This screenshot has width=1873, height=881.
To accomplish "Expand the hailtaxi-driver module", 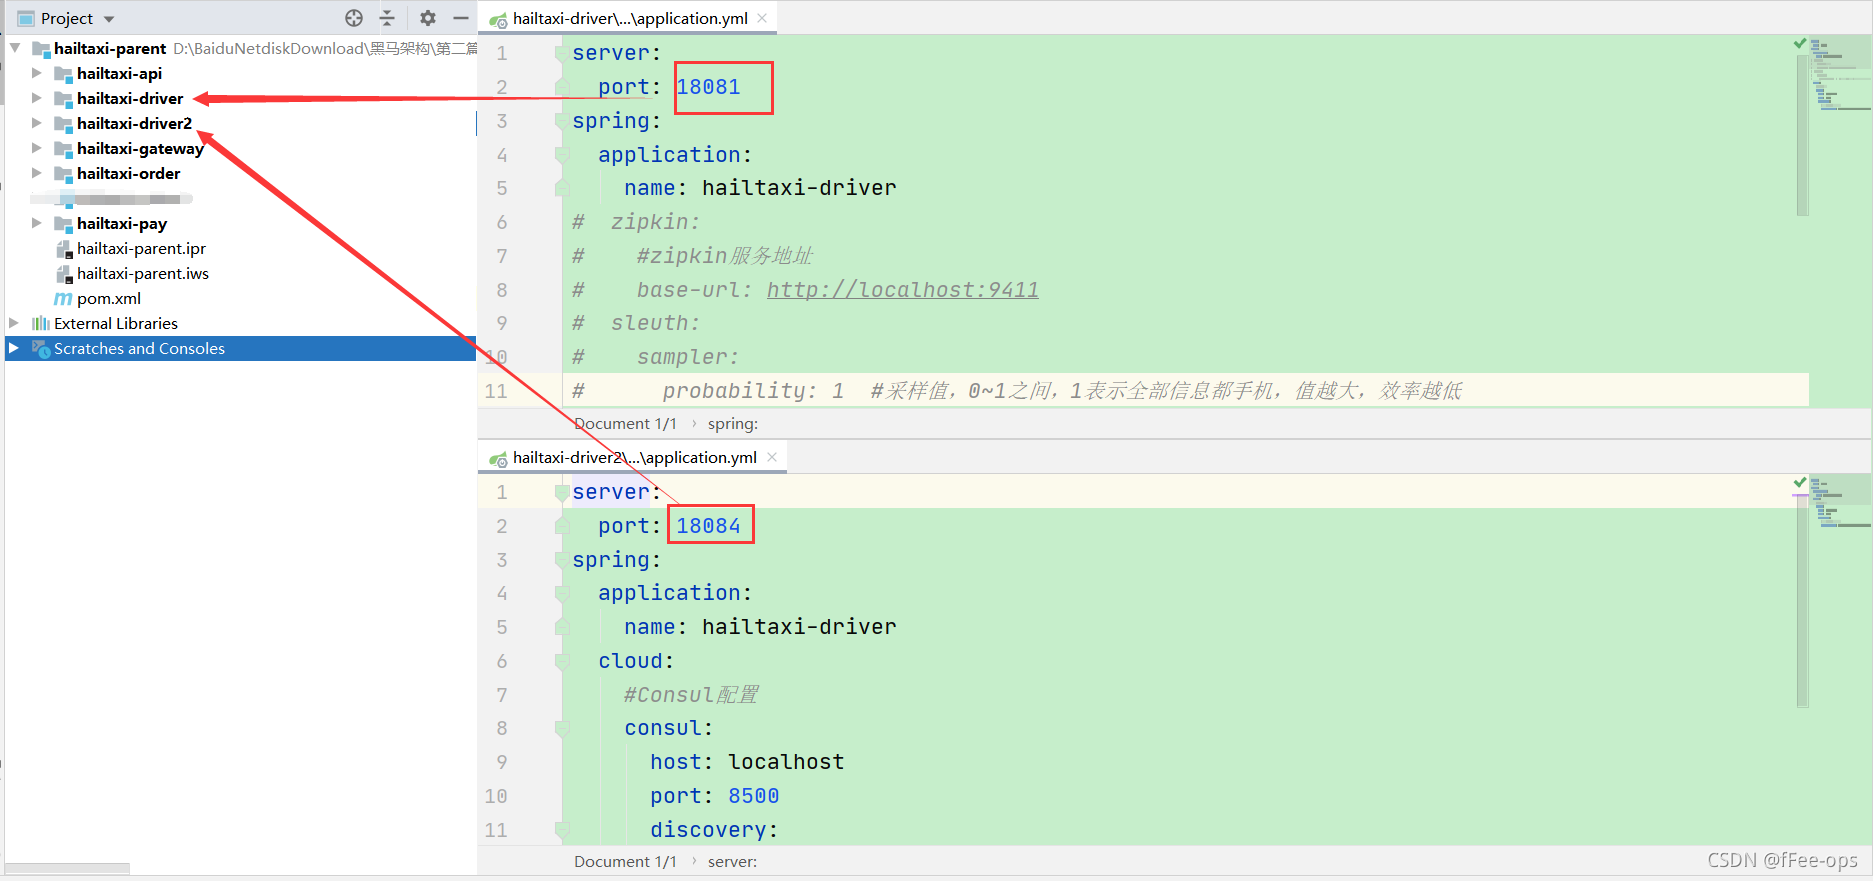I will point(37,98).
